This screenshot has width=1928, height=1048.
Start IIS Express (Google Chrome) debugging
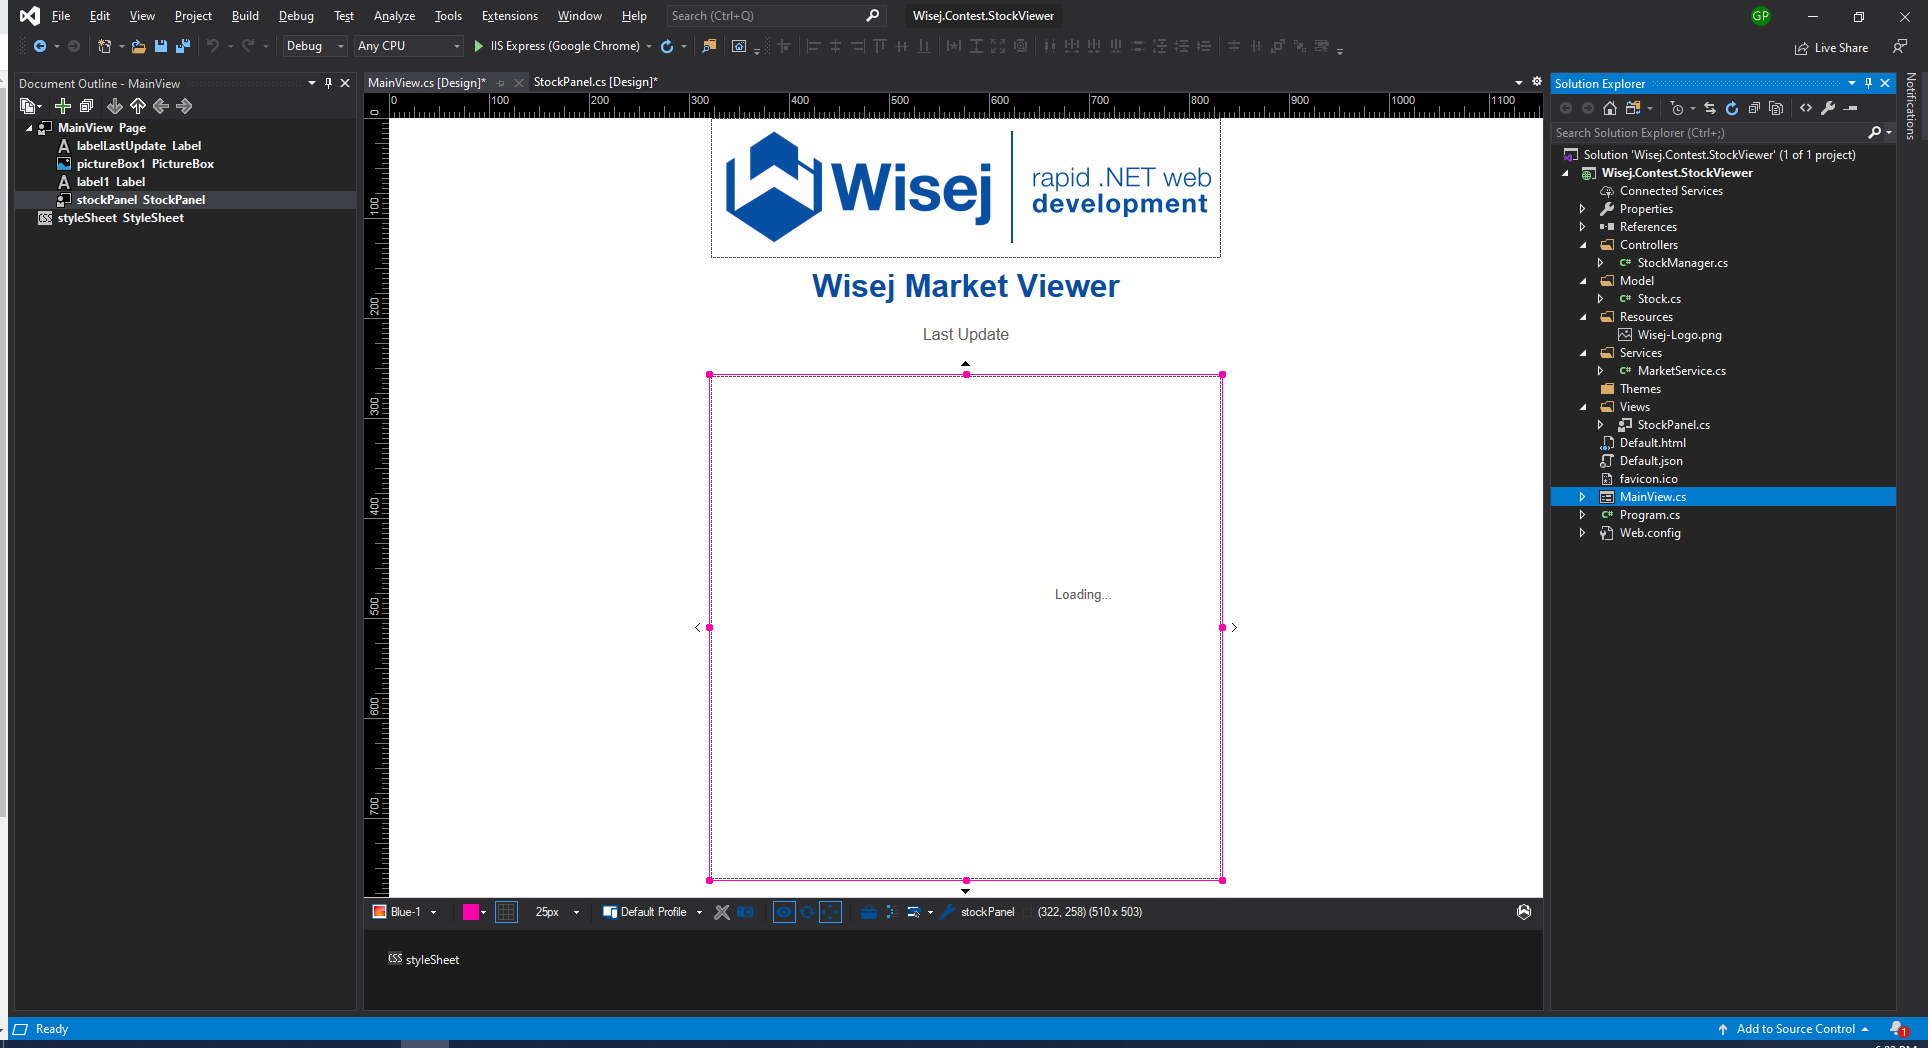557,46
